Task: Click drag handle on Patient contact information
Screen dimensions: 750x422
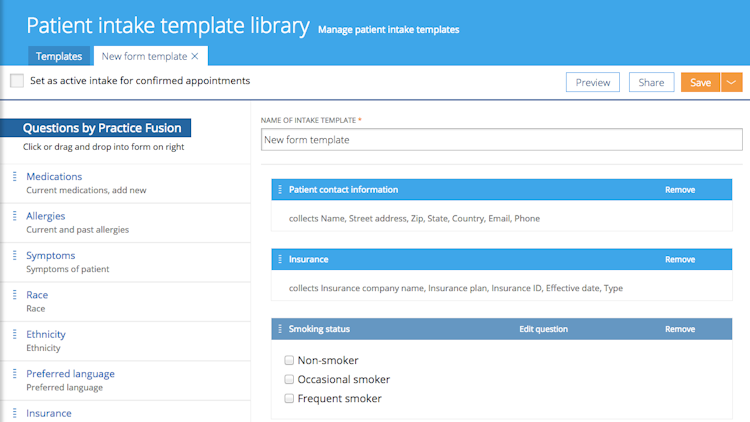Action: click(279, 190)
